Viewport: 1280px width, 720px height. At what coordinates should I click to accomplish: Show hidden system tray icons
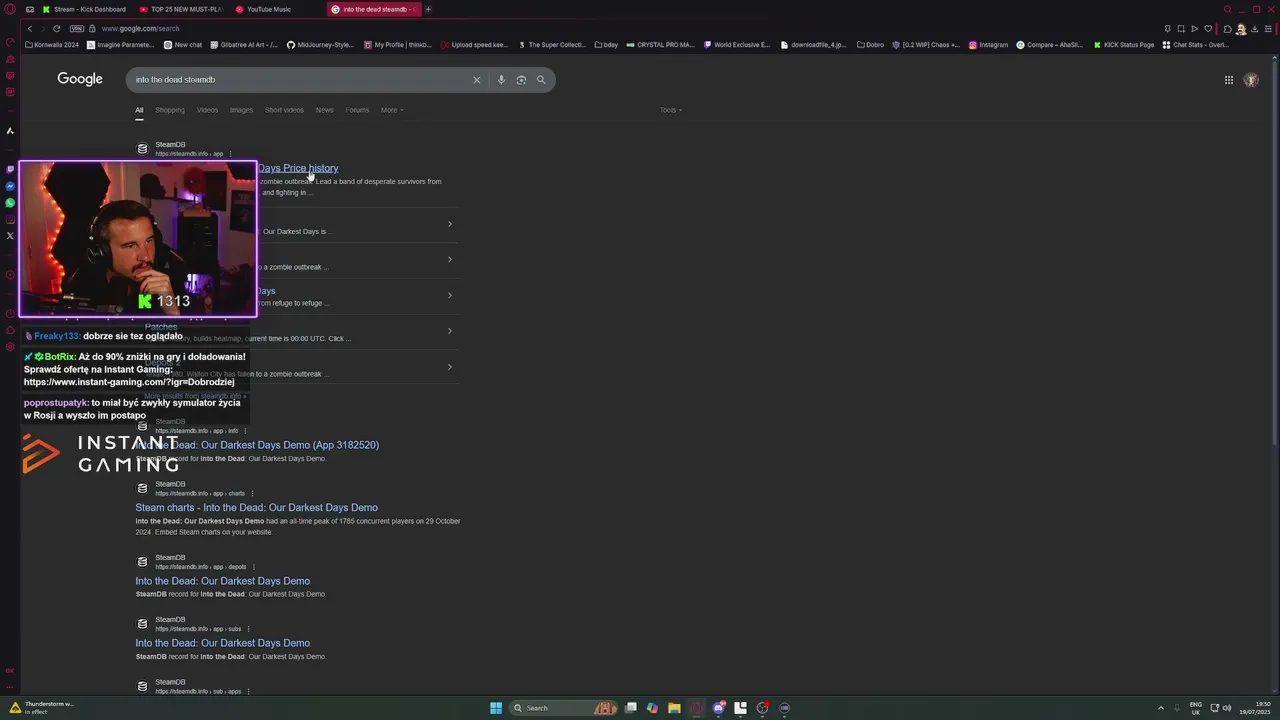point(1161,708)
